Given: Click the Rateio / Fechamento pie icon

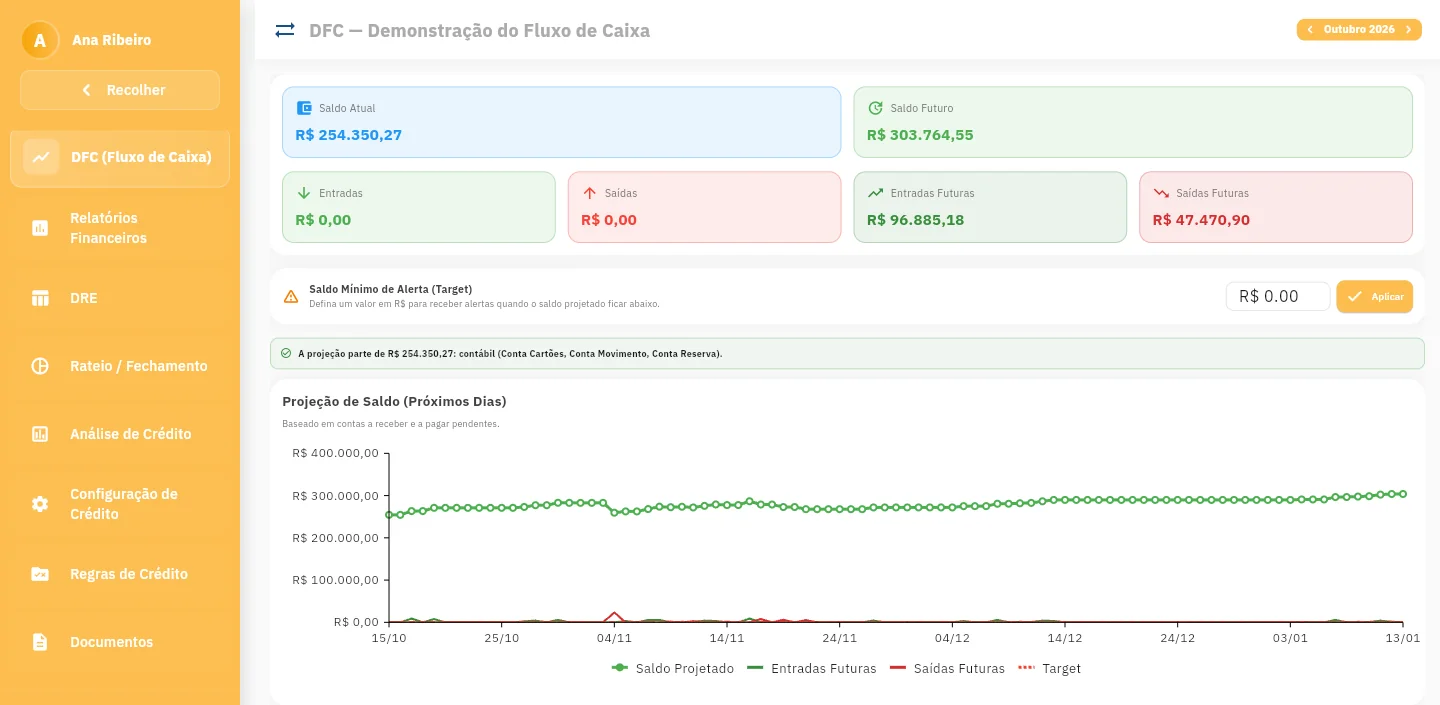Looking at the screenshot, I should click(40, 366).
